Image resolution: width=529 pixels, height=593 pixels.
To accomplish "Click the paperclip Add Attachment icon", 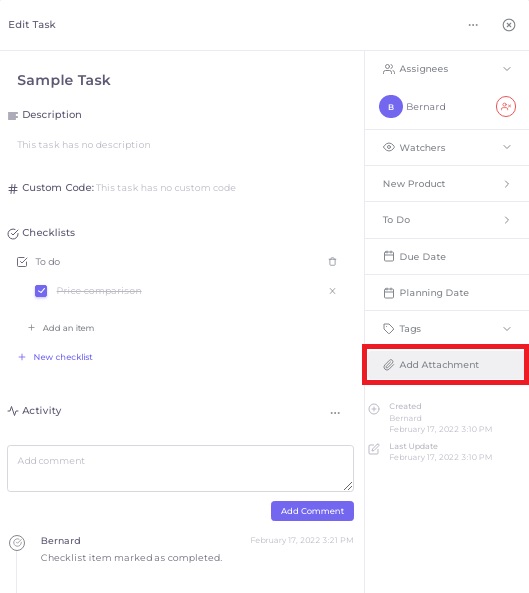I will [389, 365].
